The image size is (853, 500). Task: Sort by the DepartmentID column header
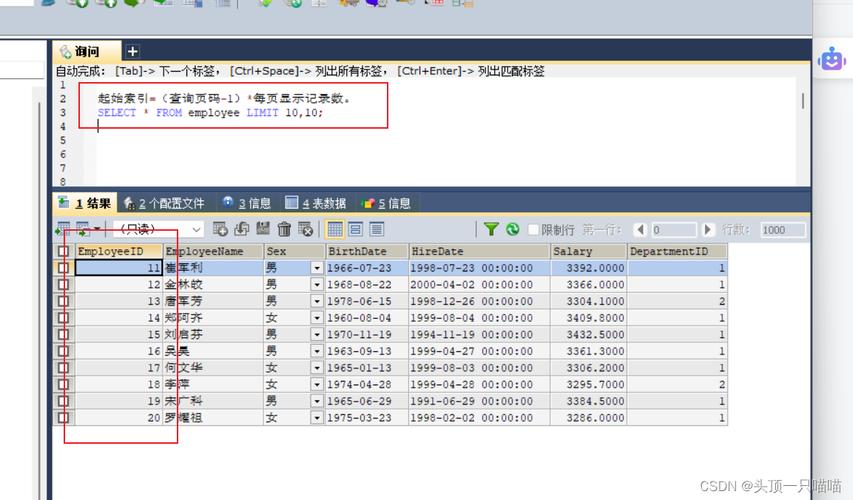pyautogui.click(x=677, y=251)
